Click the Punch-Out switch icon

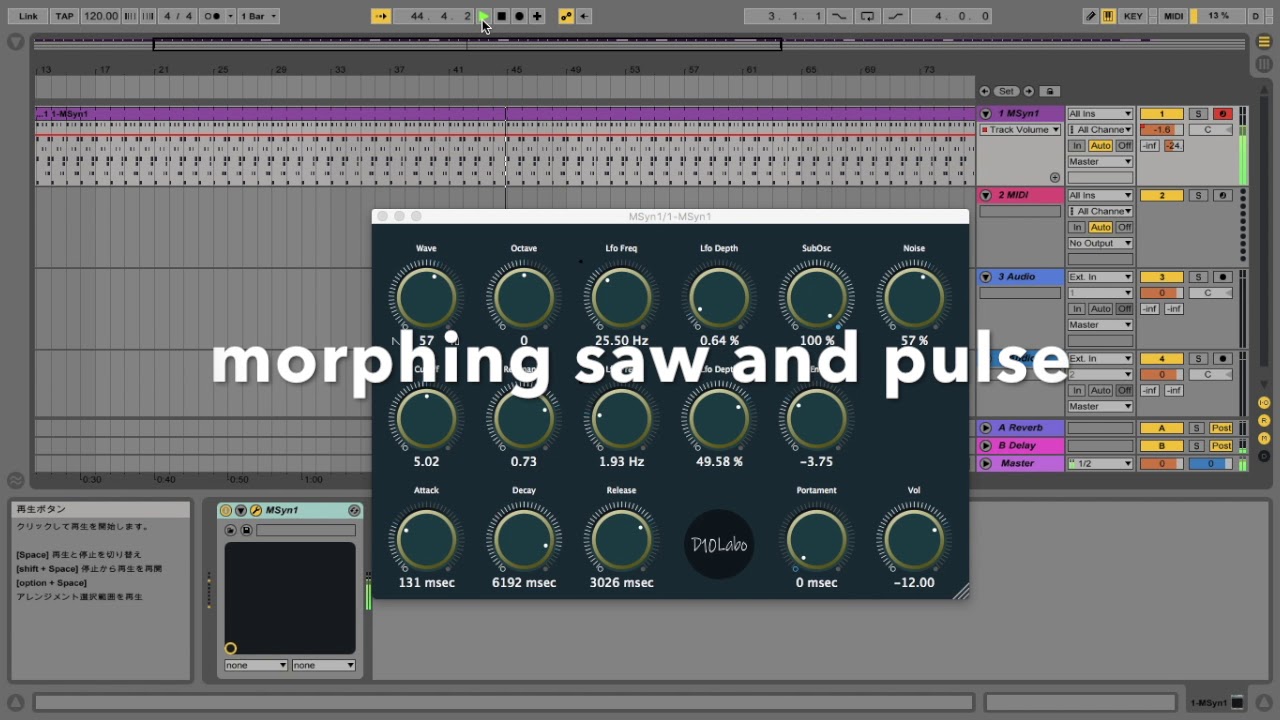pyautogui.click(x=895, y=16)
